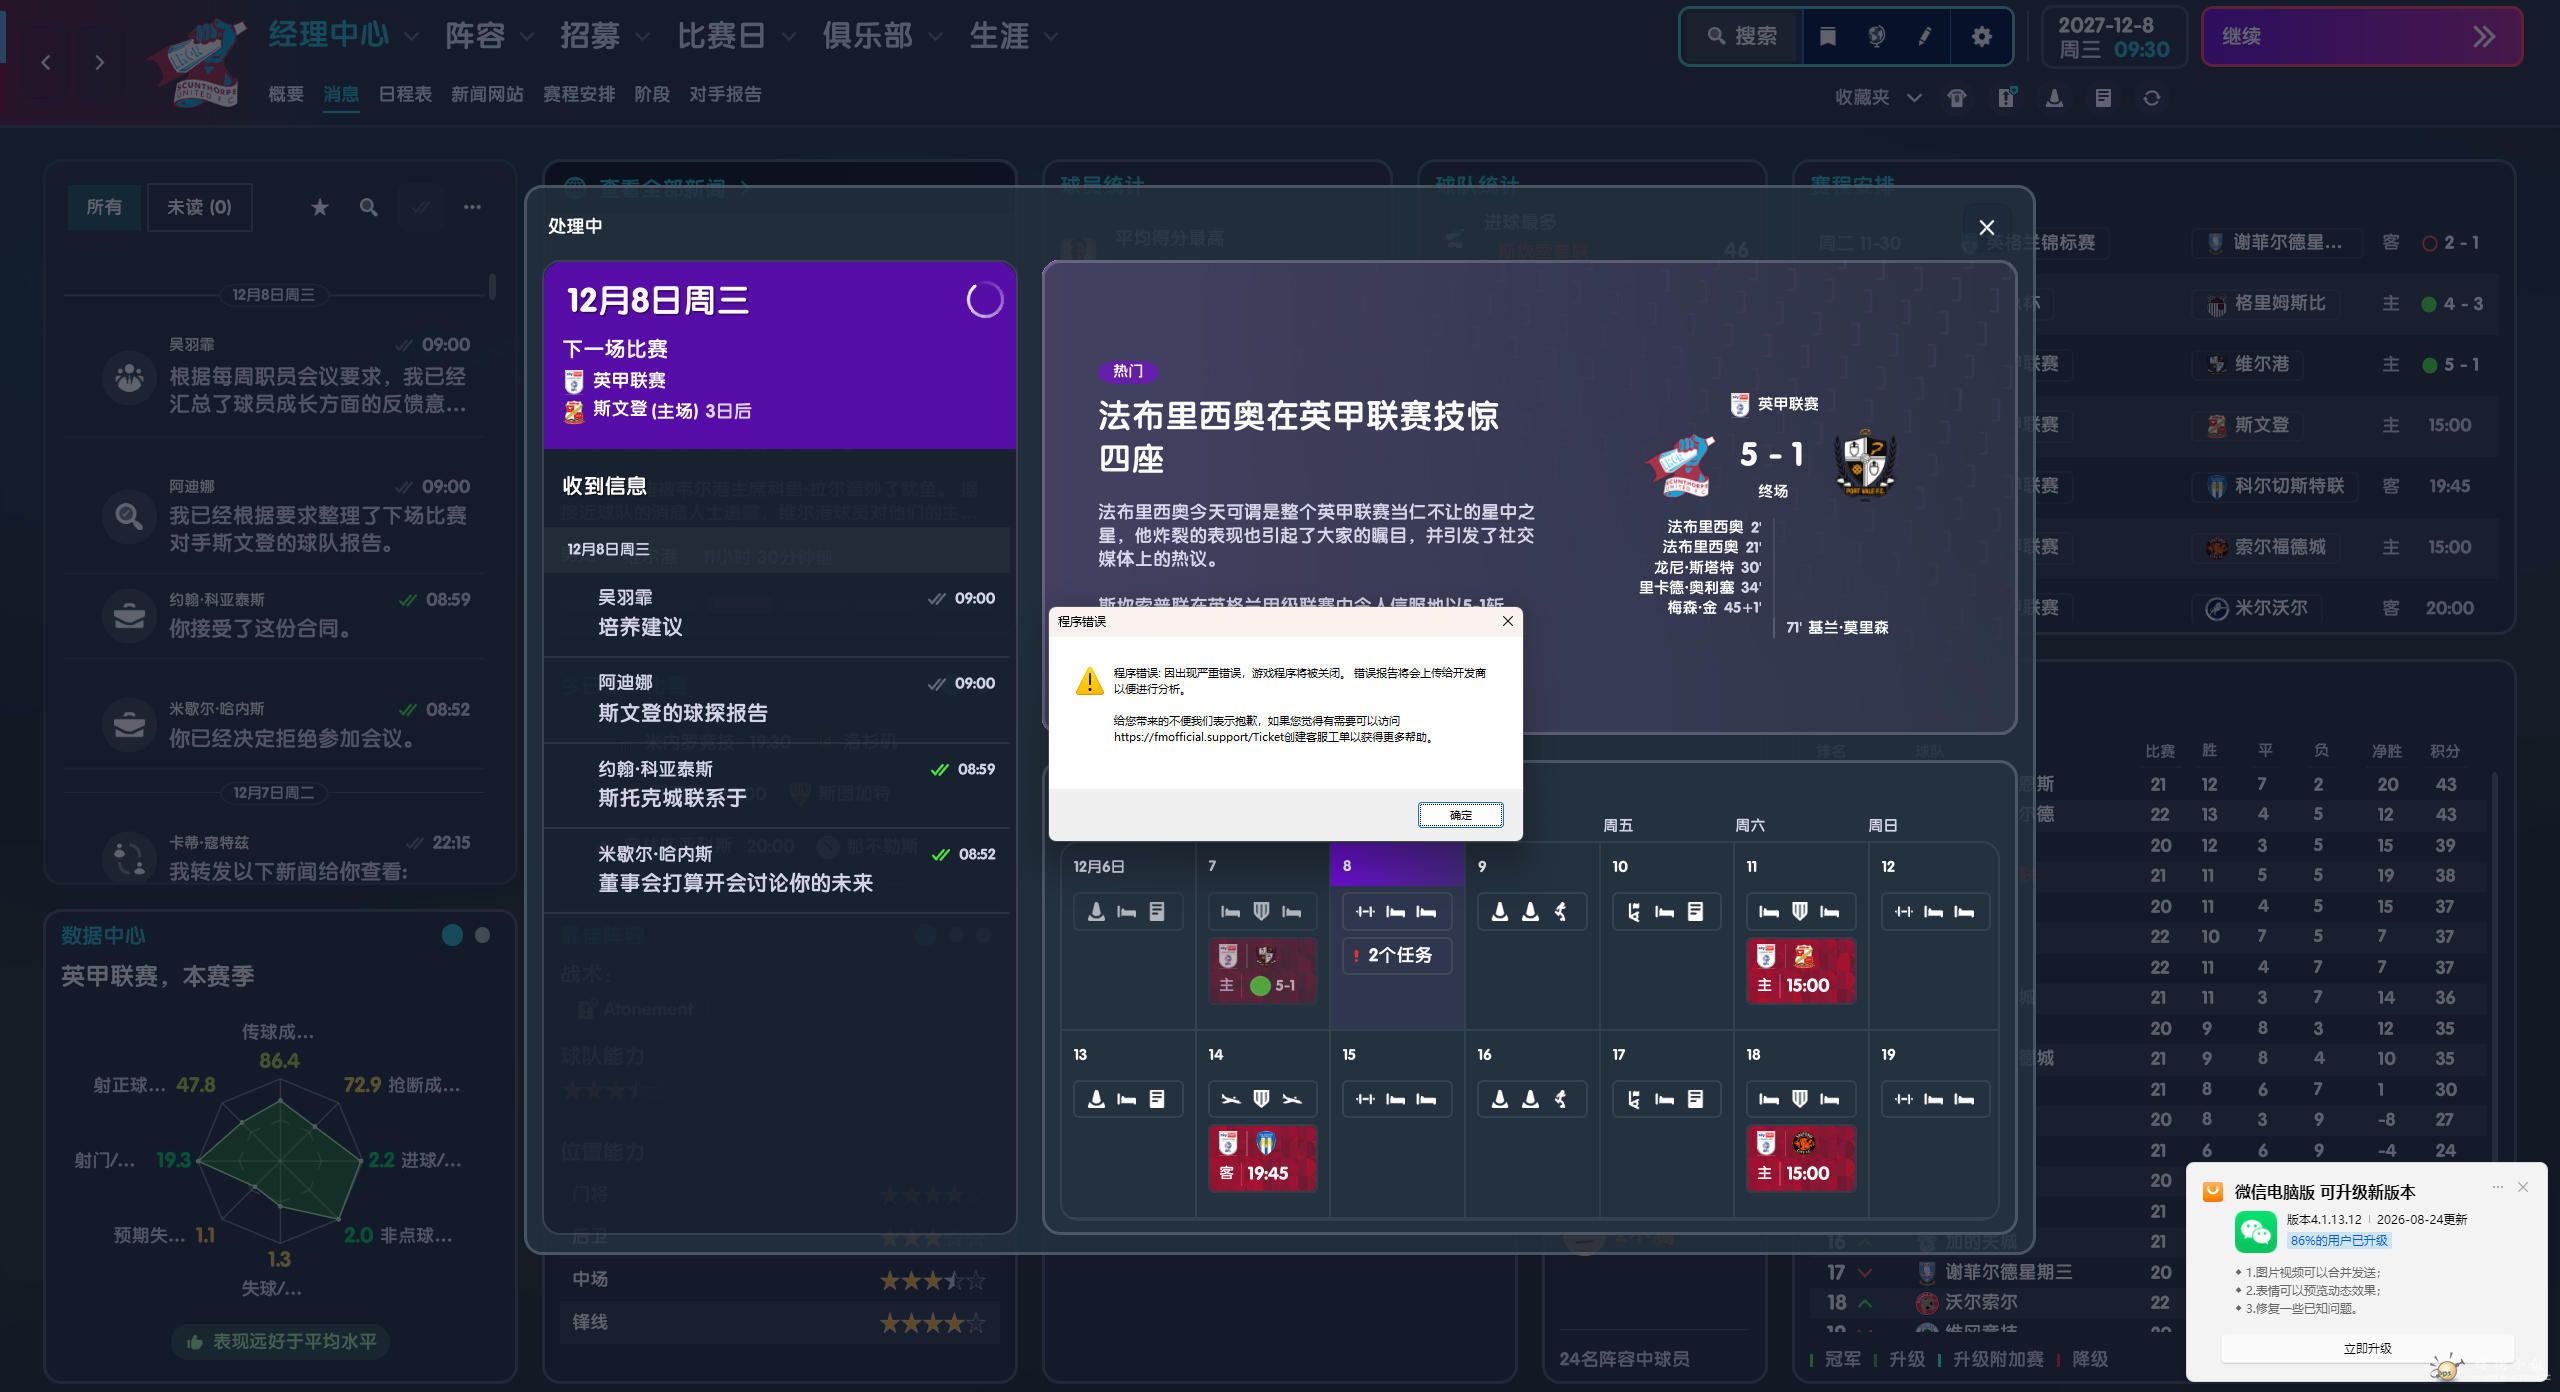Viewport: 2560px width, 1392px height.
Task: Select the 未读 (0) inbox filter
Action: [199, 207]
